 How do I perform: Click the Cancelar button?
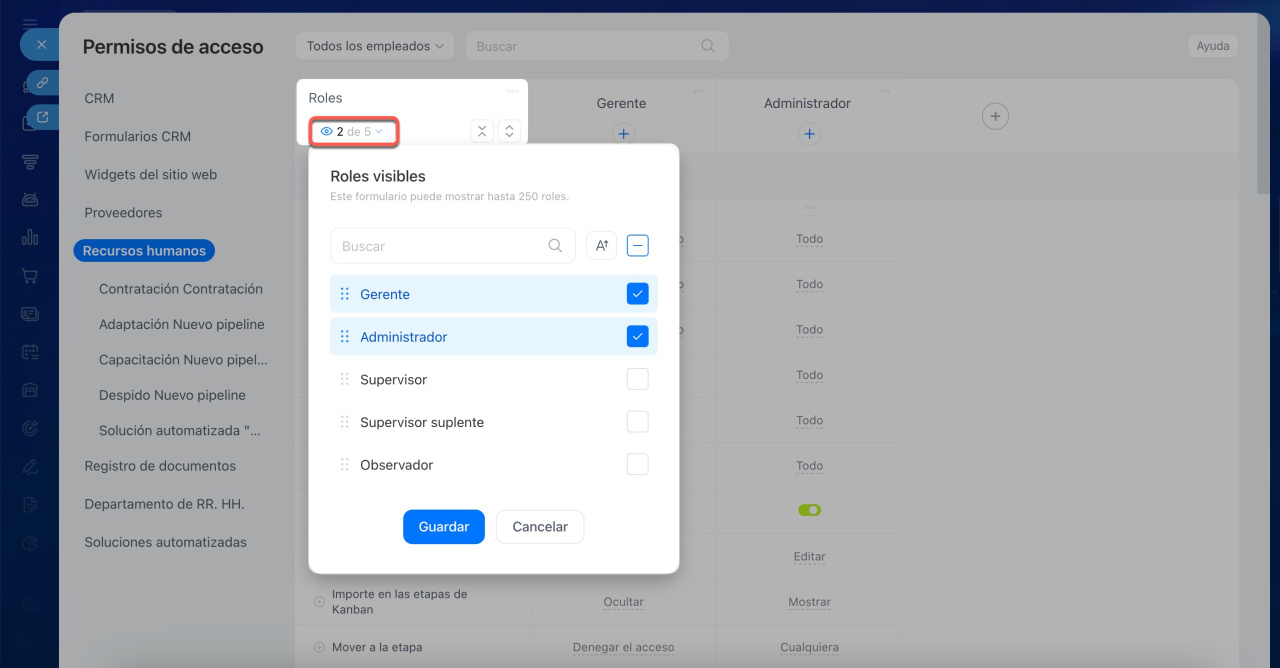click(539, 527)
